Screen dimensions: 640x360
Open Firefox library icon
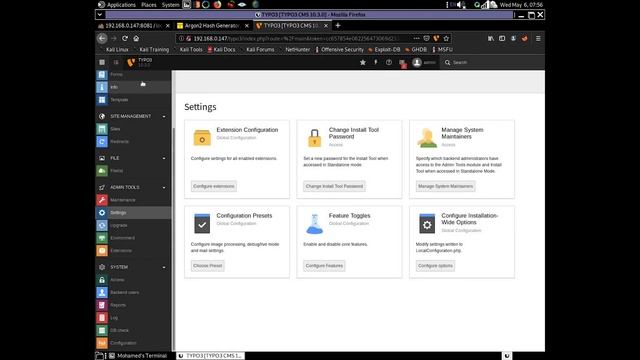pos(491,38)
